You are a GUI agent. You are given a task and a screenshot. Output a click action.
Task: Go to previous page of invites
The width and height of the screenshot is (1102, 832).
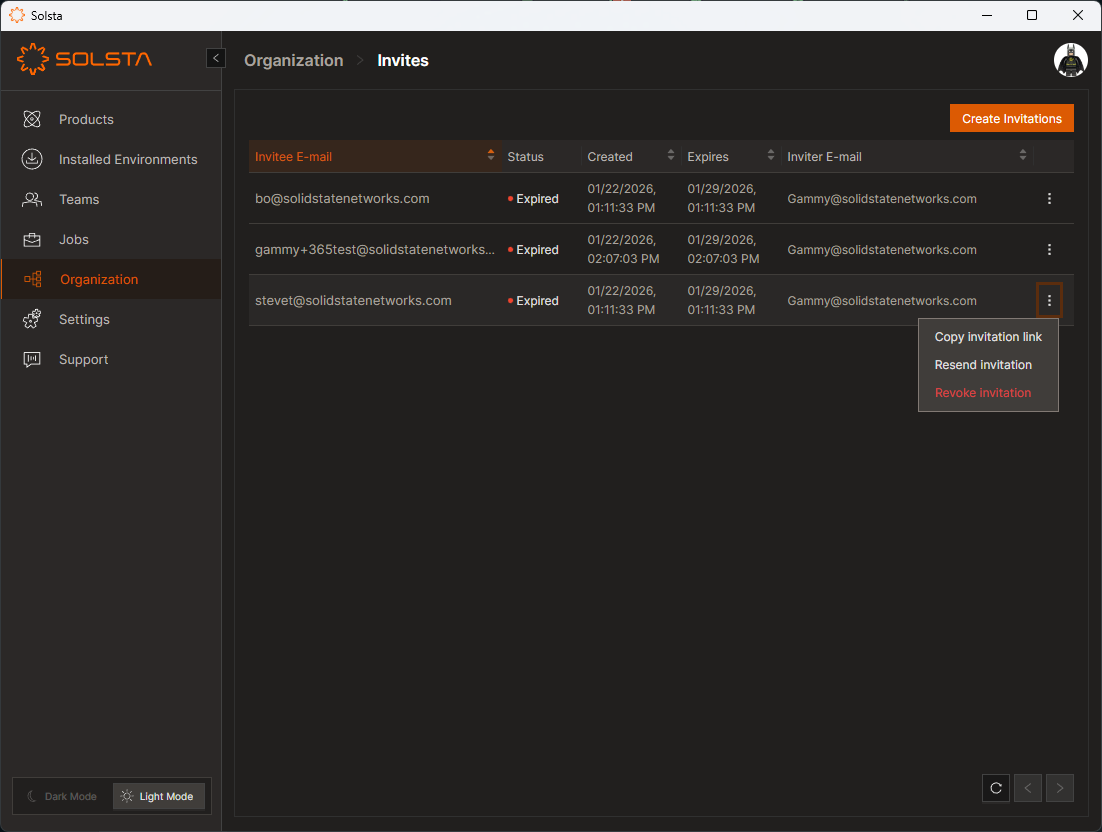point(1028,788)
